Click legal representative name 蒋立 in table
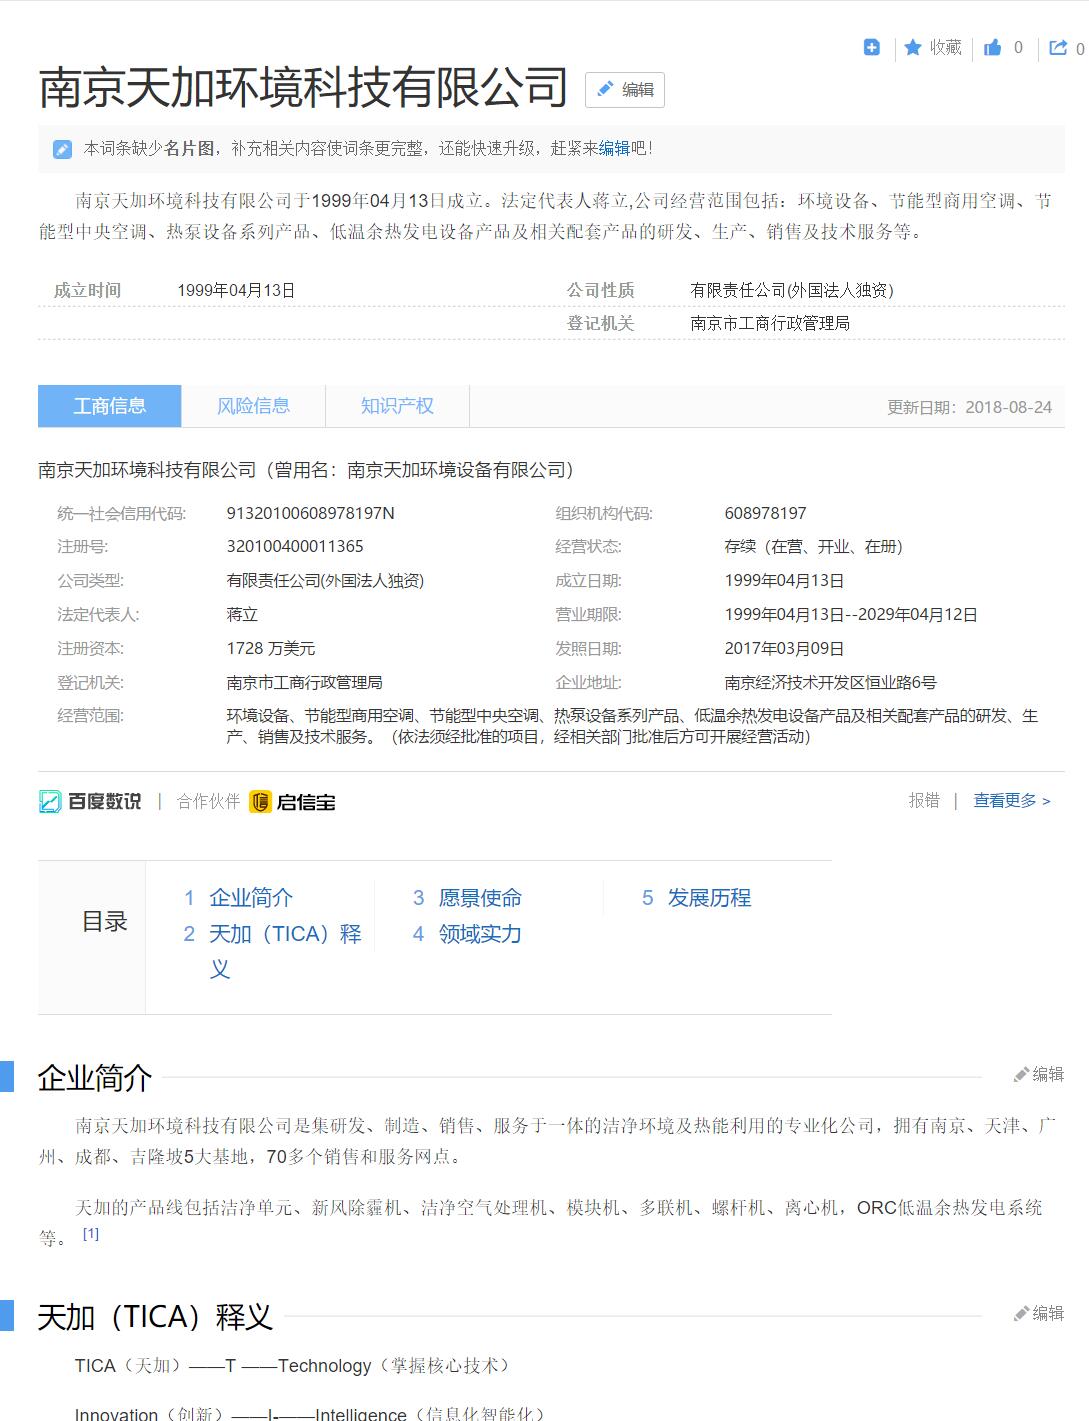1089x1421 pixels. coord(242,614)
